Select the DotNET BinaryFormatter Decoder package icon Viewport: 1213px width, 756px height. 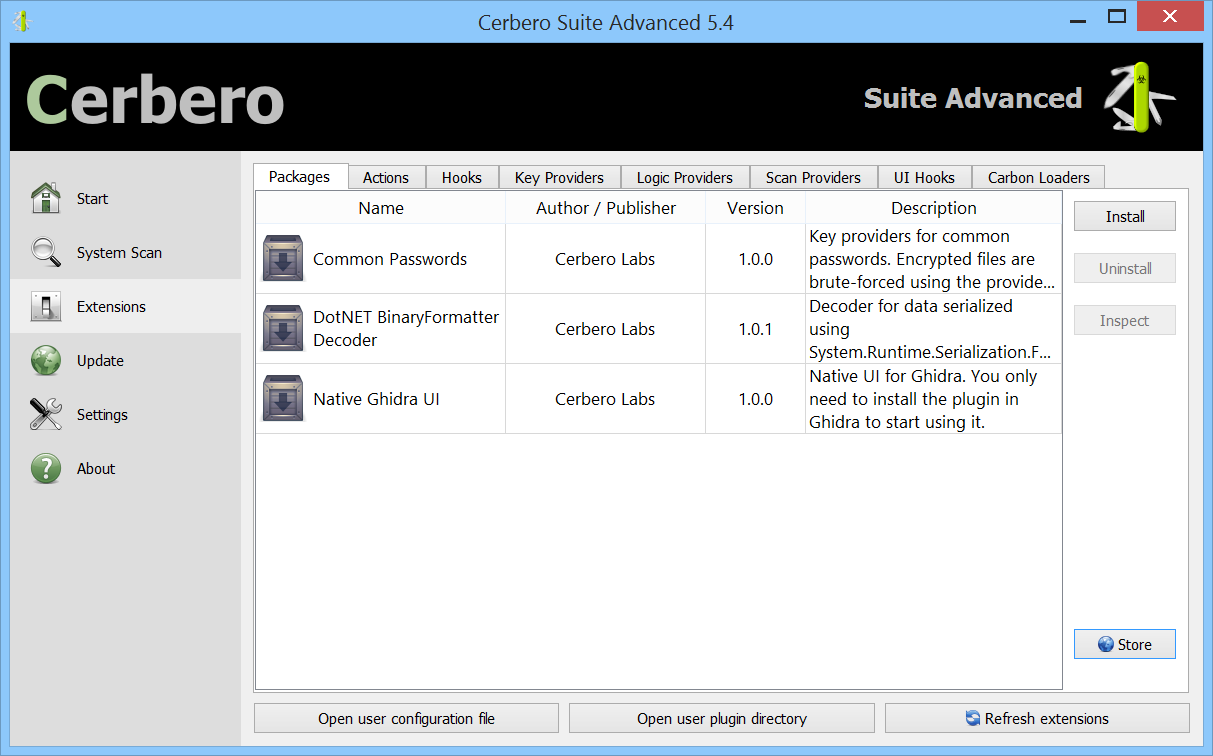point(284,329)
